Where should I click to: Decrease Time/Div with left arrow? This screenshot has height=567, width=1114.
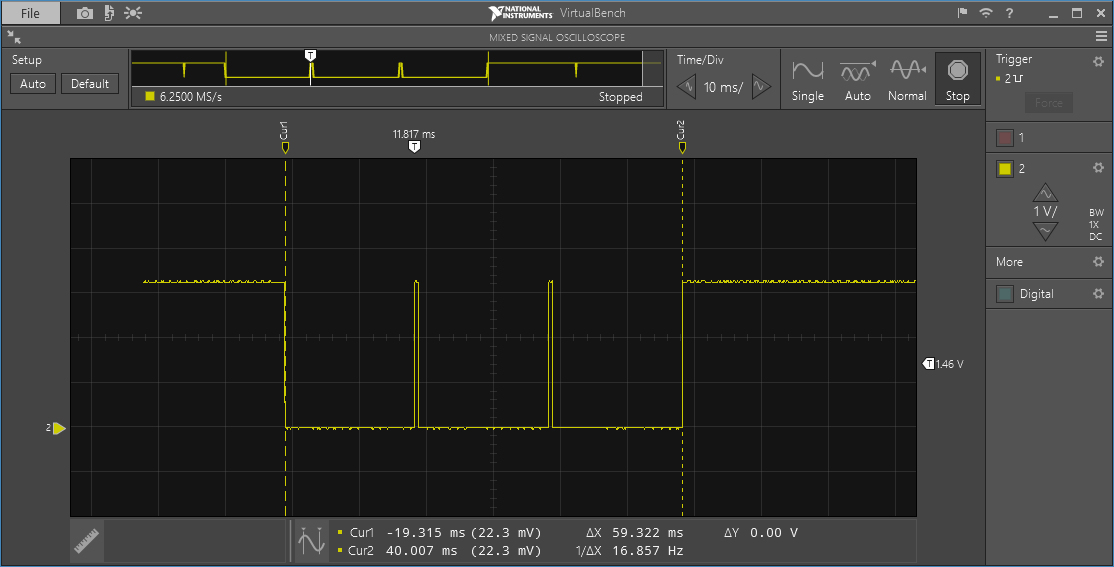686,87
